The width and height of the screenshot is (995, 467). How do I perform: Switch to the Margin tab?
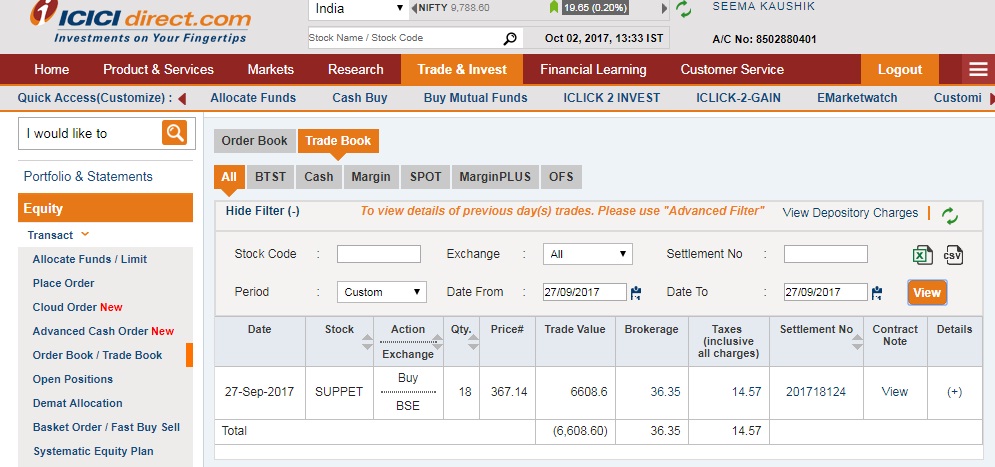point(371,177)
